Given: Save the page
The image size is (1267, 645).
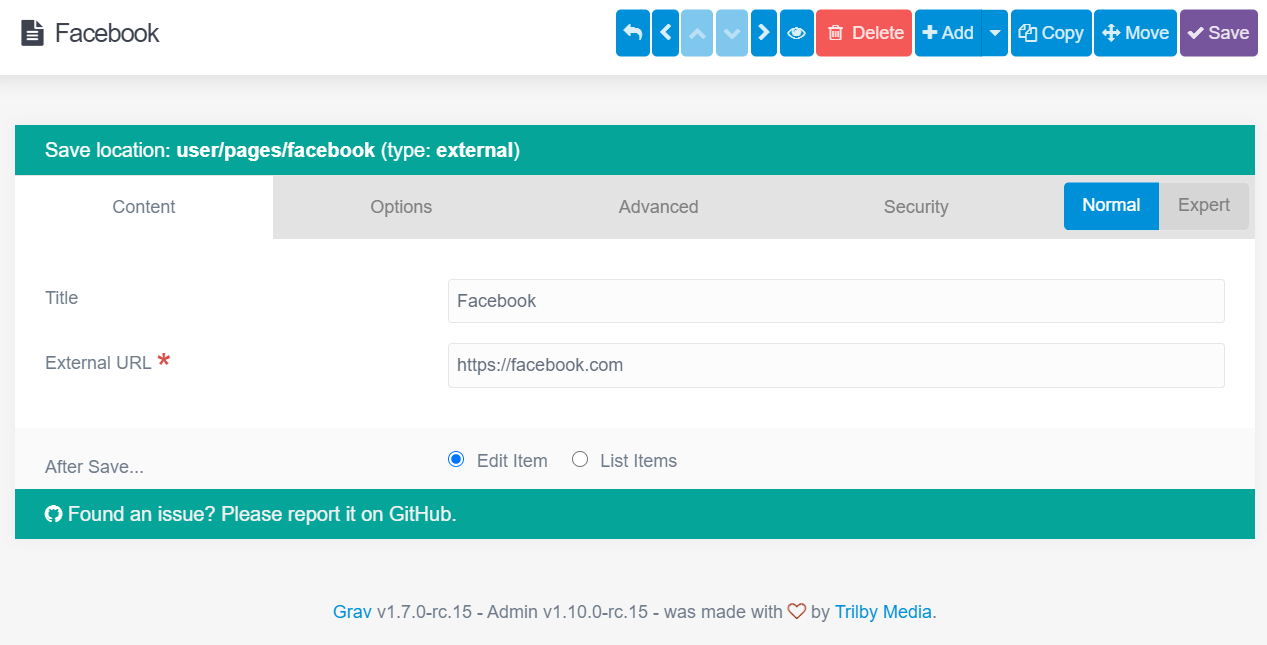Looking at the screenshot, I should 1218,33.
